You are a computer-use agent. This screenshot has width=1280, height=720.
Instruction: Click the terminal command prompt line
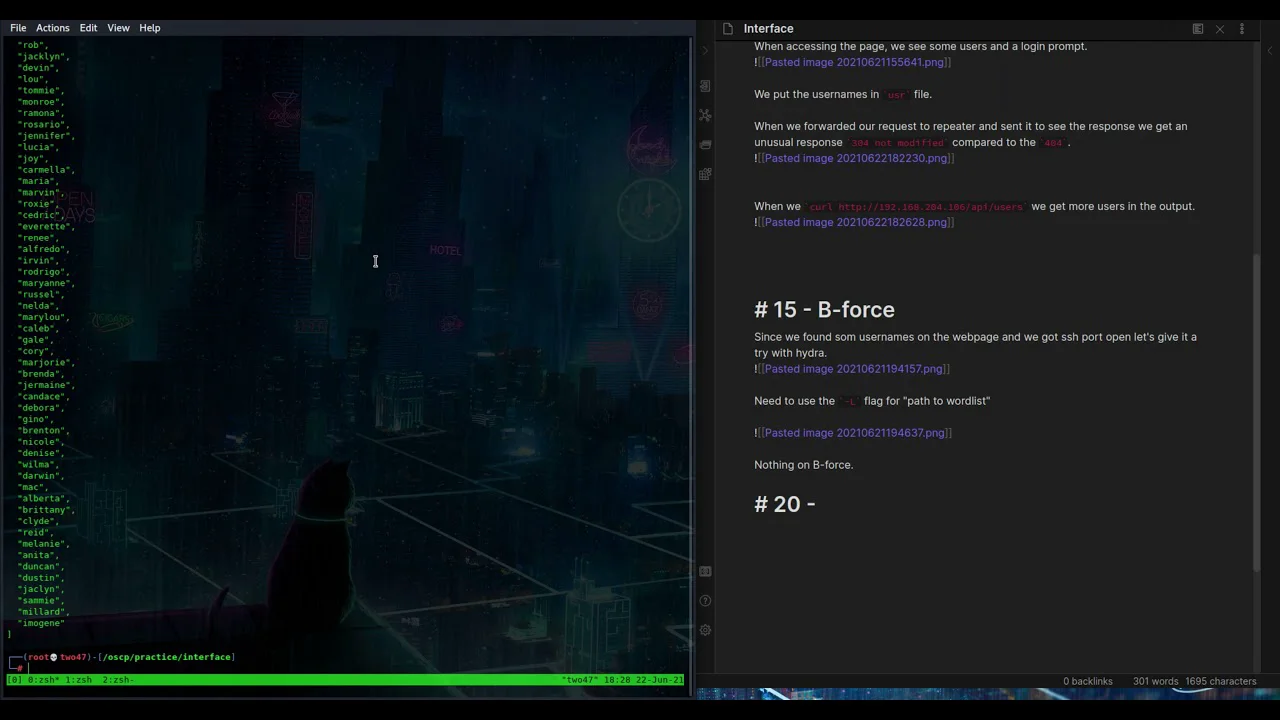tap(120, 667)
